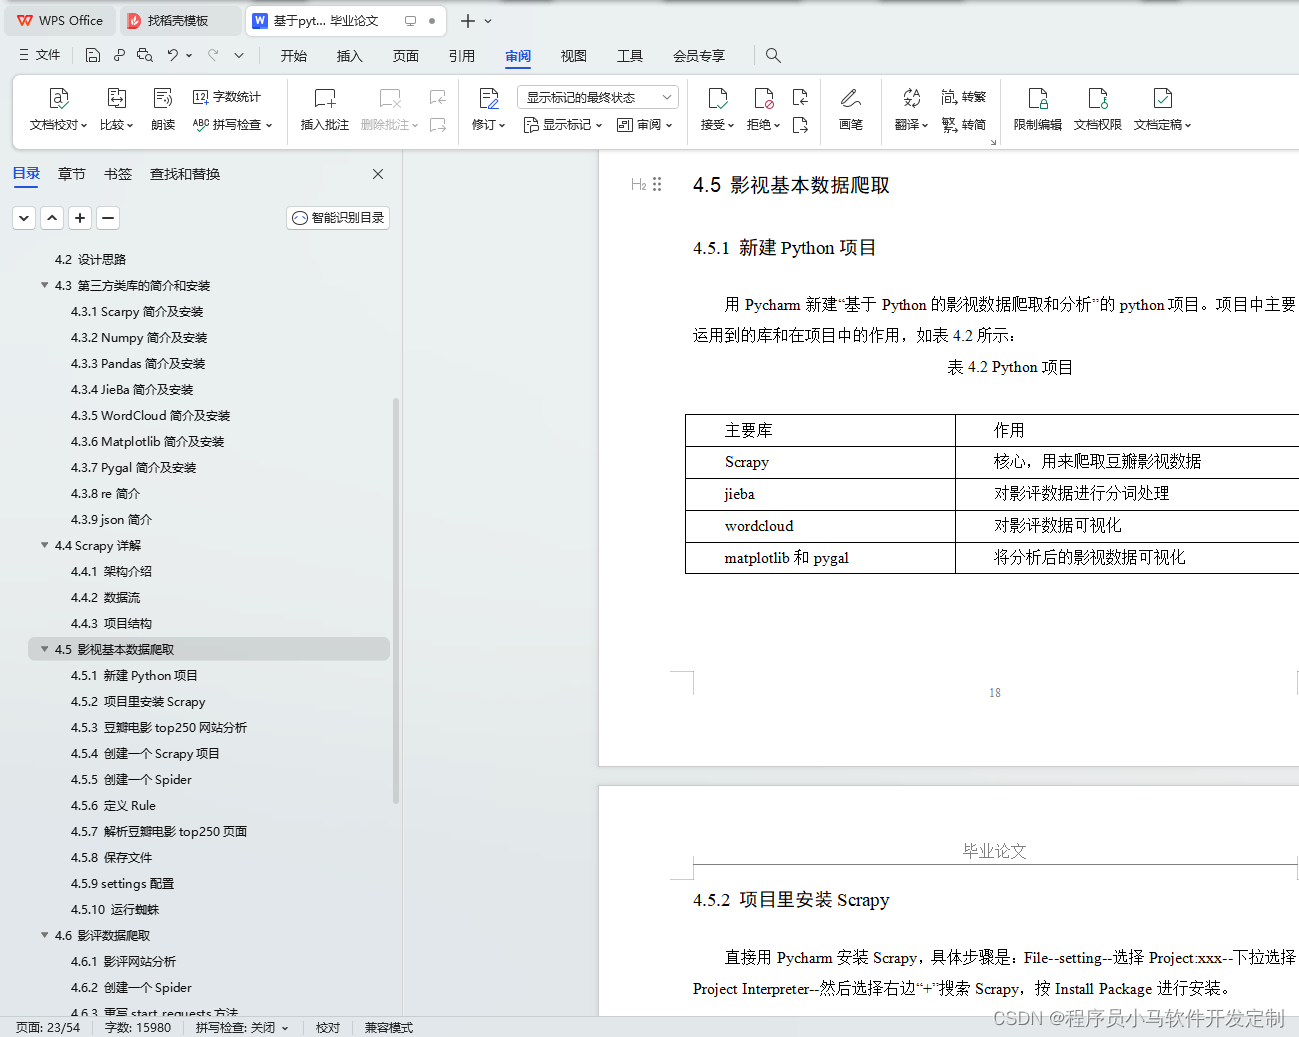Insert a comment with 插入批注
The height and width of the screenshot is (1037, 1299).
pyautogui.click(x=323, y=110)
